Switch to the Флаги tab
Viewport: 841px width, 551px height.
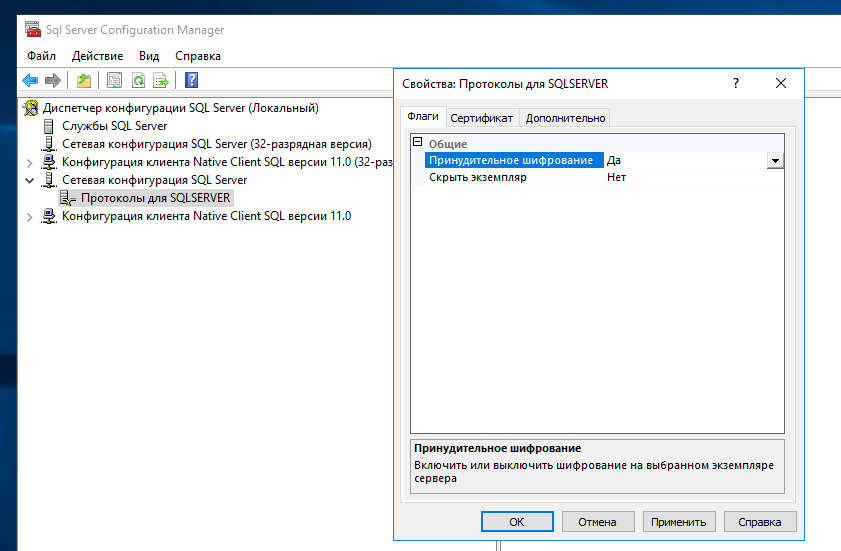(x=423, y=116)
